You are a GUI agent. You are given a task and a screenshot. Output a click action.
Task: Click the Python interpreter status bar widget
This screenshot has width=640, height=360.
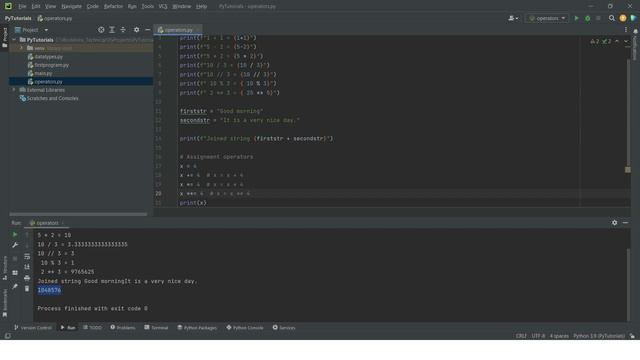[x=599, y=336]
